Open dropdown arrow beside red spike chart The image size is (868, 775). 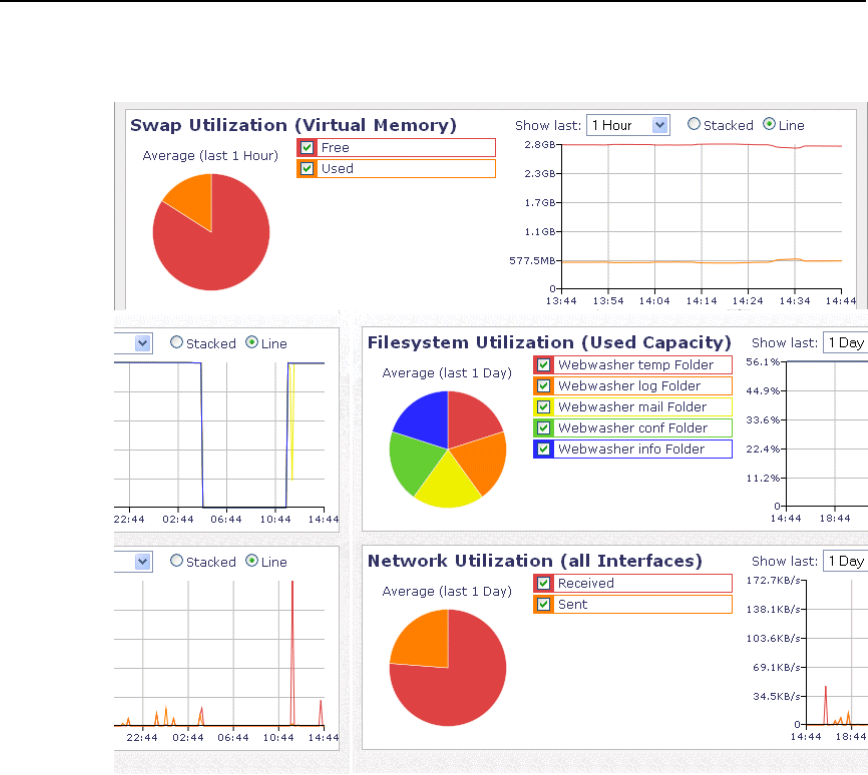tap(143, 562)
